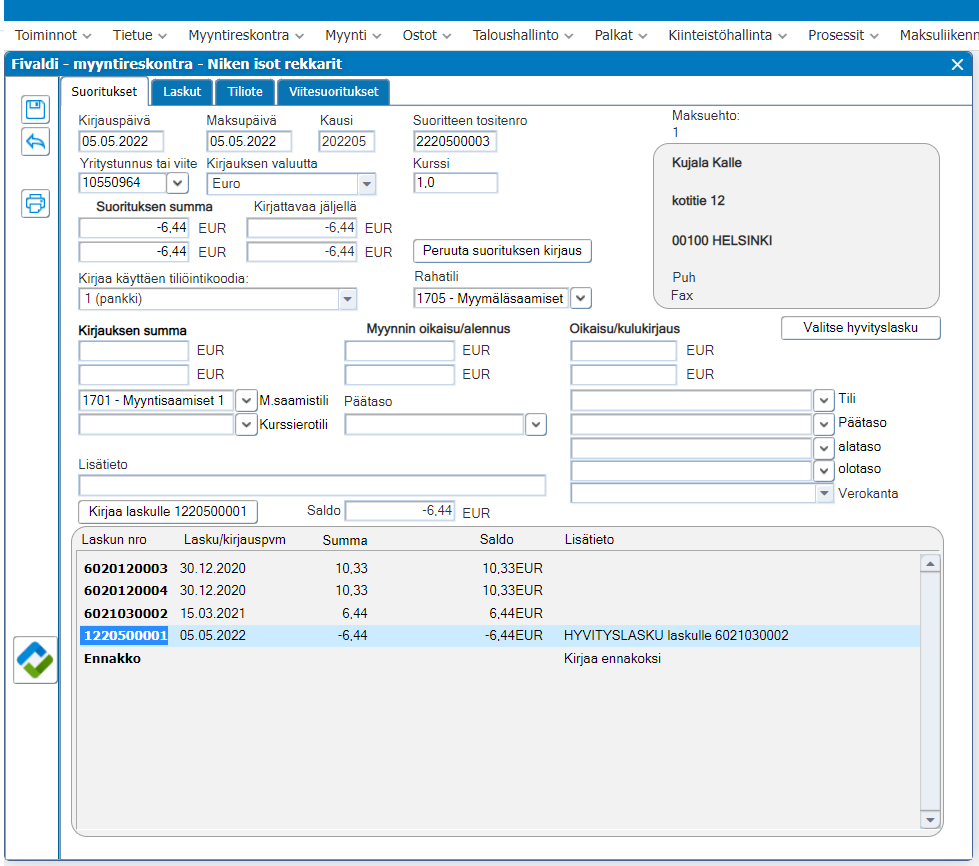
Task: Open the Myyntireskontra menu
Action: pos(246,36)
